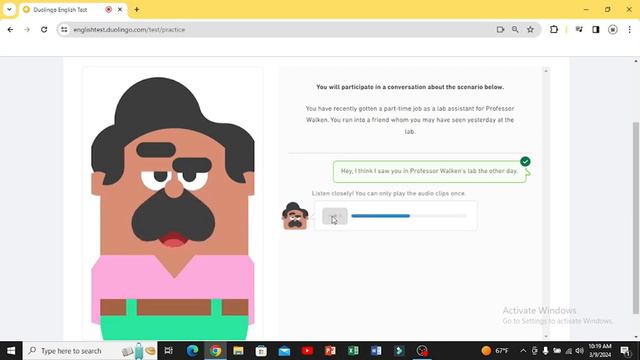The image size is (640, 360).
Task: Launch Word from taskbar
Action: point(376,351)
